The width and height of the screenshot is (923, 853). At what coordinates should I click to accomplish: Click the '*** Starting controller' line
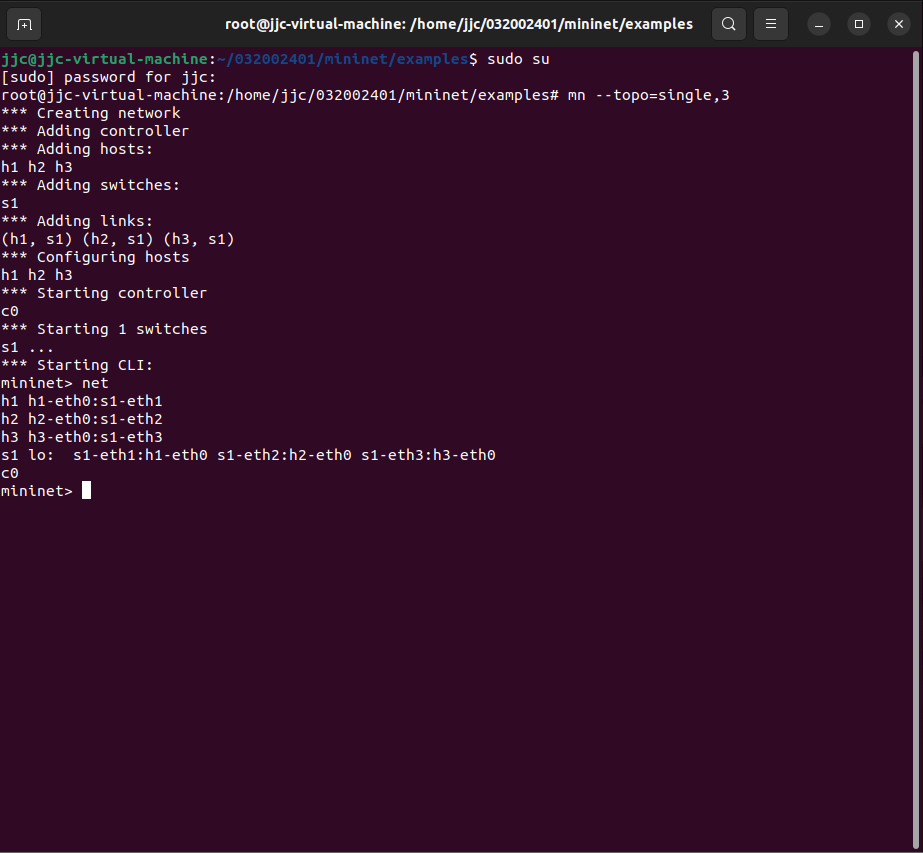(x=104, y=293)
